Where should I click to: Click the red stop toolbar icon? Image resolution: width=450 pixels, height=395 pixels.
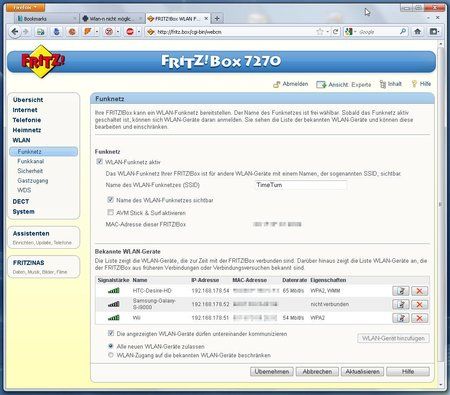pos(130,32)
